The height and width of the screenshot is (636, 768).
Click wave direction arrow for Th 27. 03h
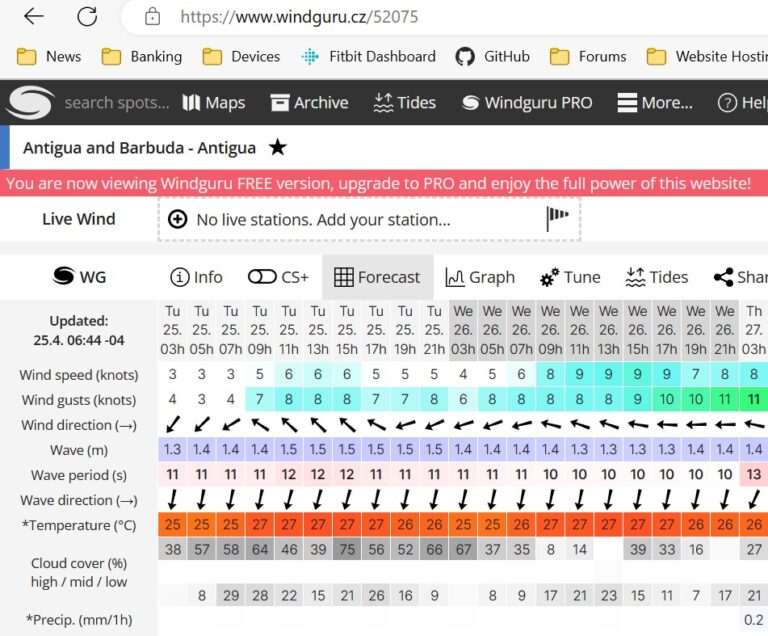tap(754, 499)
